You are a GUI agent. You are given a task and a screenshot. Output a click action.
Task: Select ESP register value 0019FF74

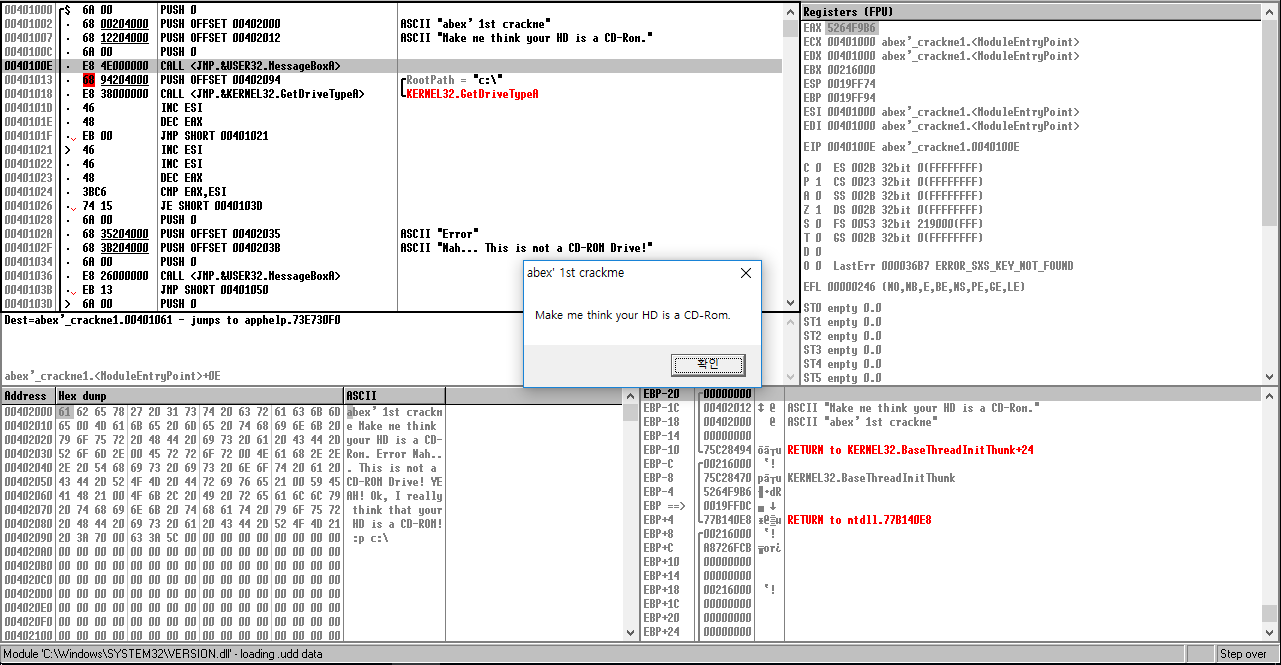[851, 84]
